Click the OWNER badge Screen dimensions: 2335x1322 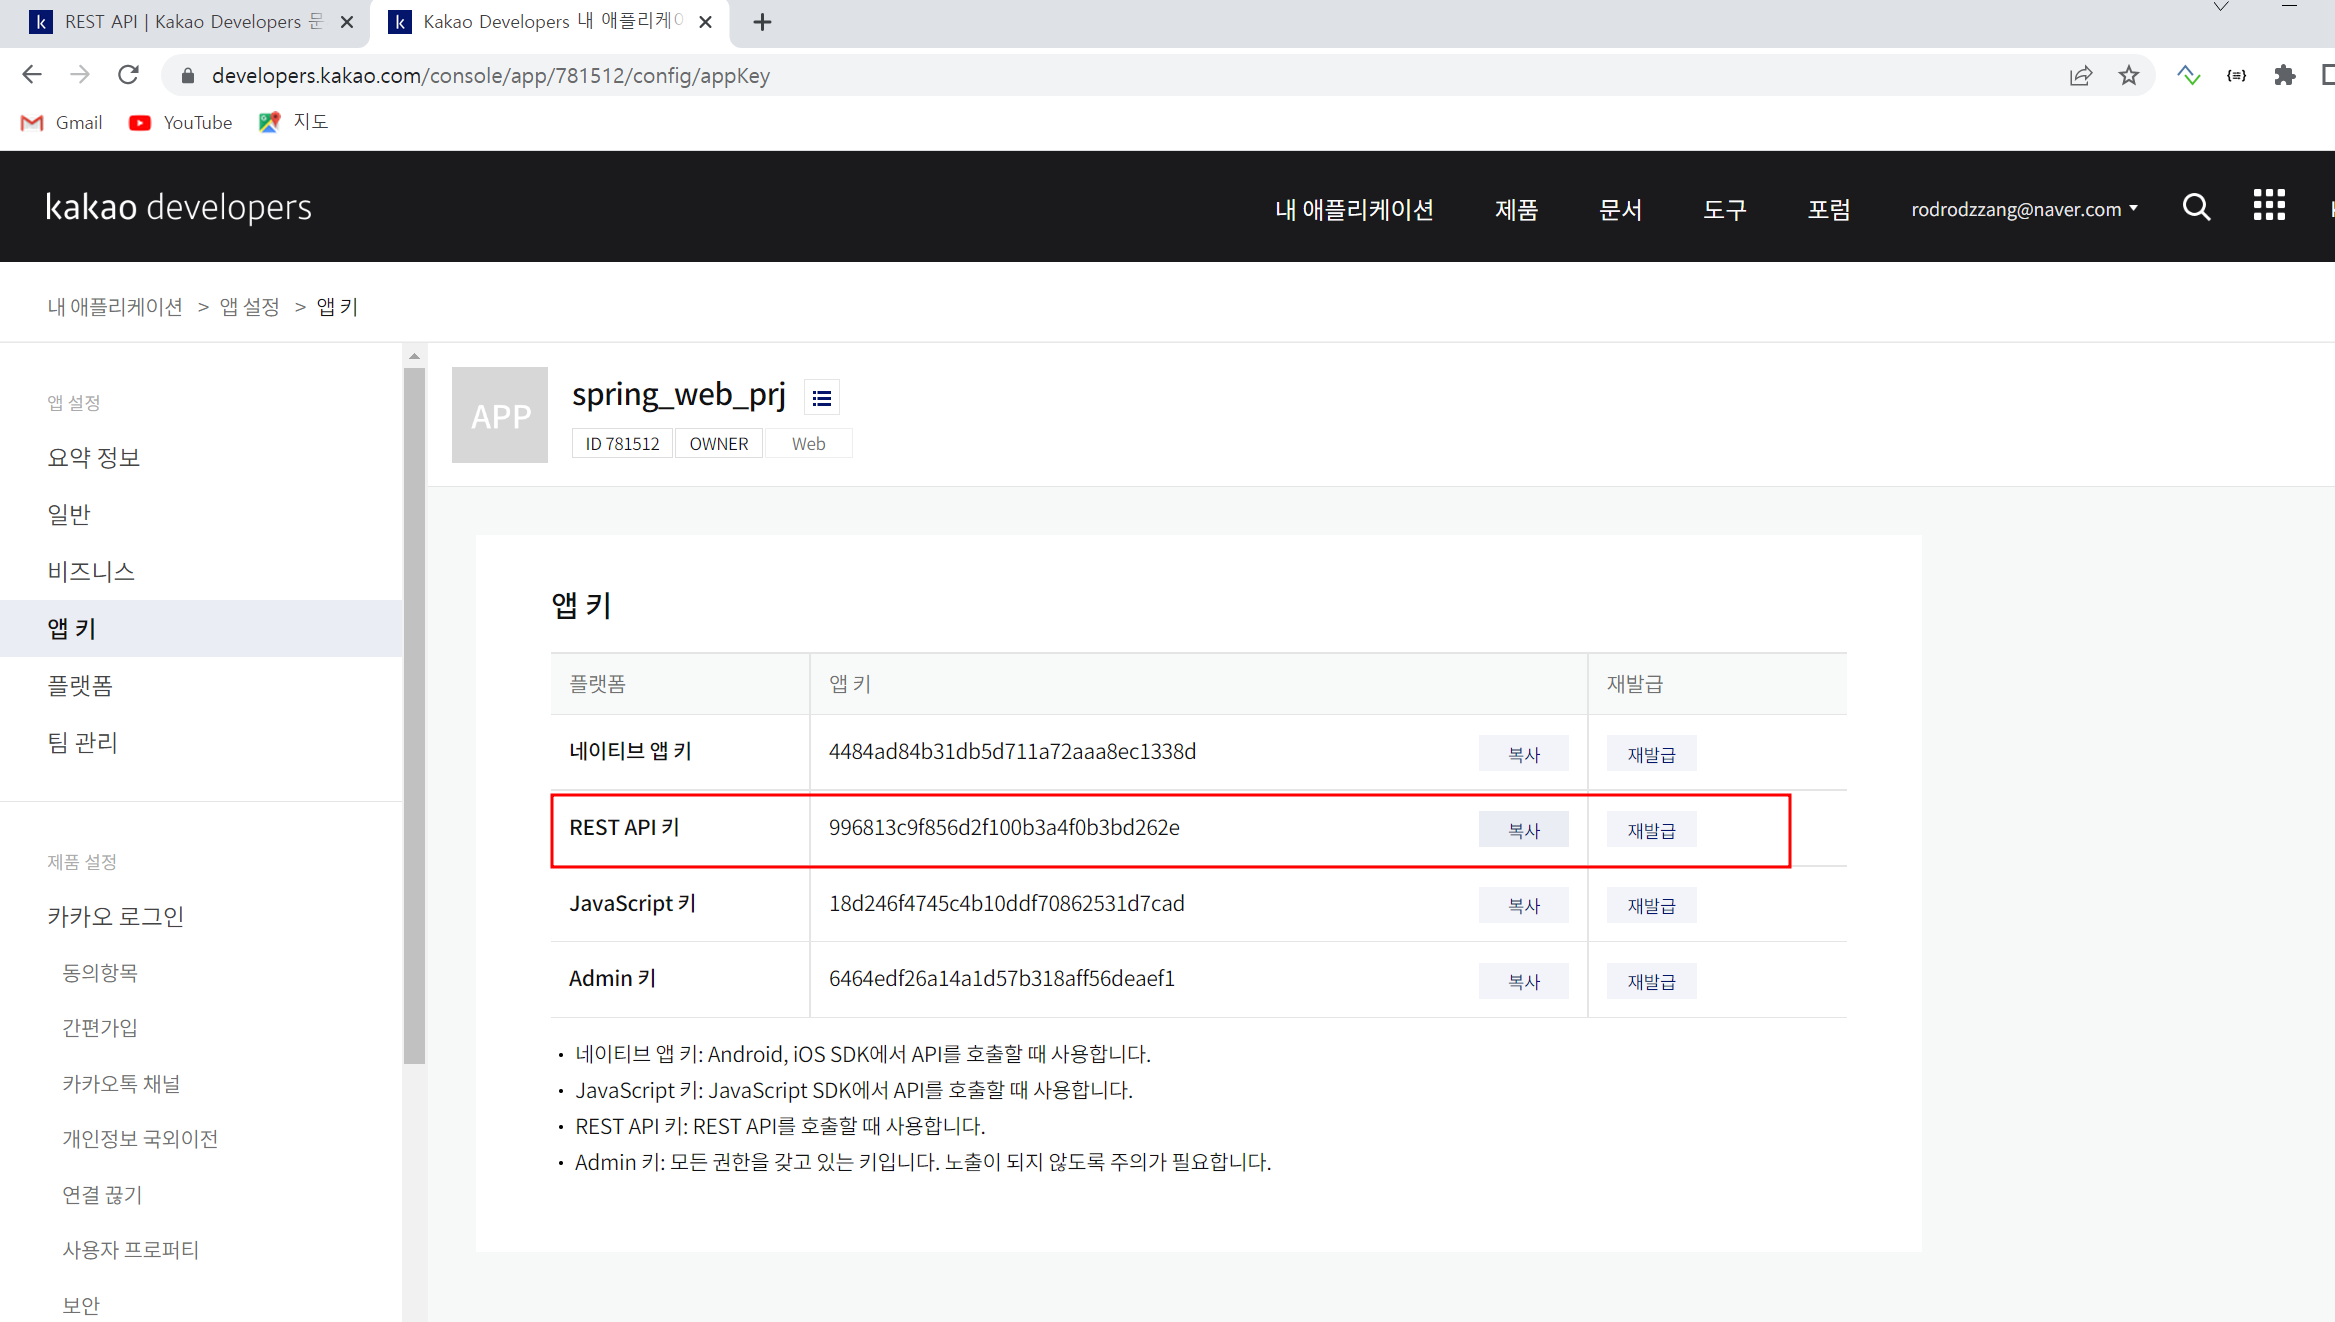click(x=719, y=444)
